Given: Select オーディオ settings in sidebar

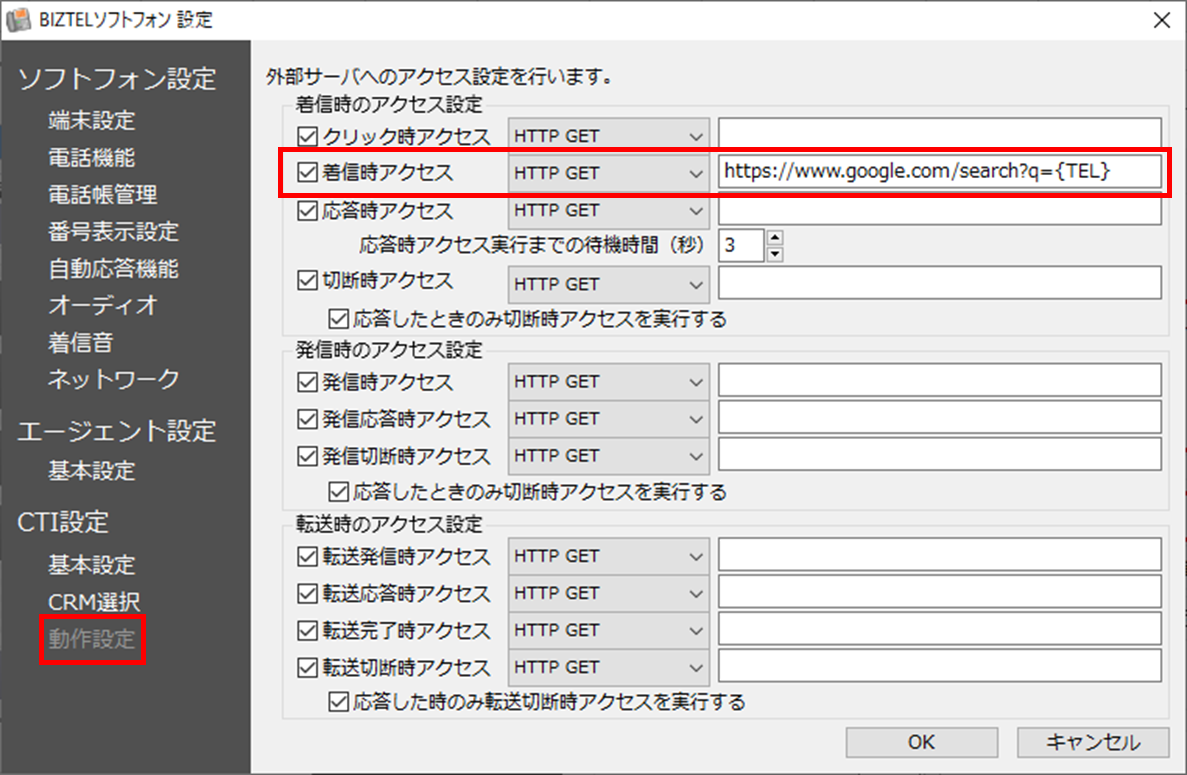Looking at the screenshot, I should click(102, 305).
